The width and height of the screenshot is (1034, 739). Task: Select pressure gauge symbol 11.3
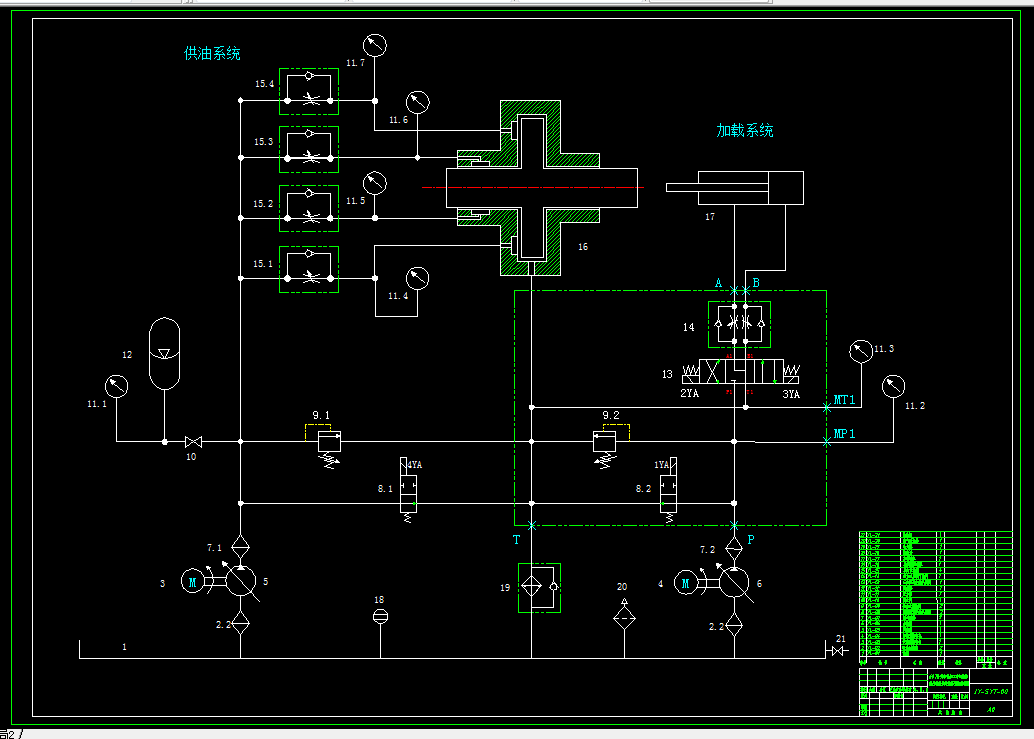[x=861, y=351]
